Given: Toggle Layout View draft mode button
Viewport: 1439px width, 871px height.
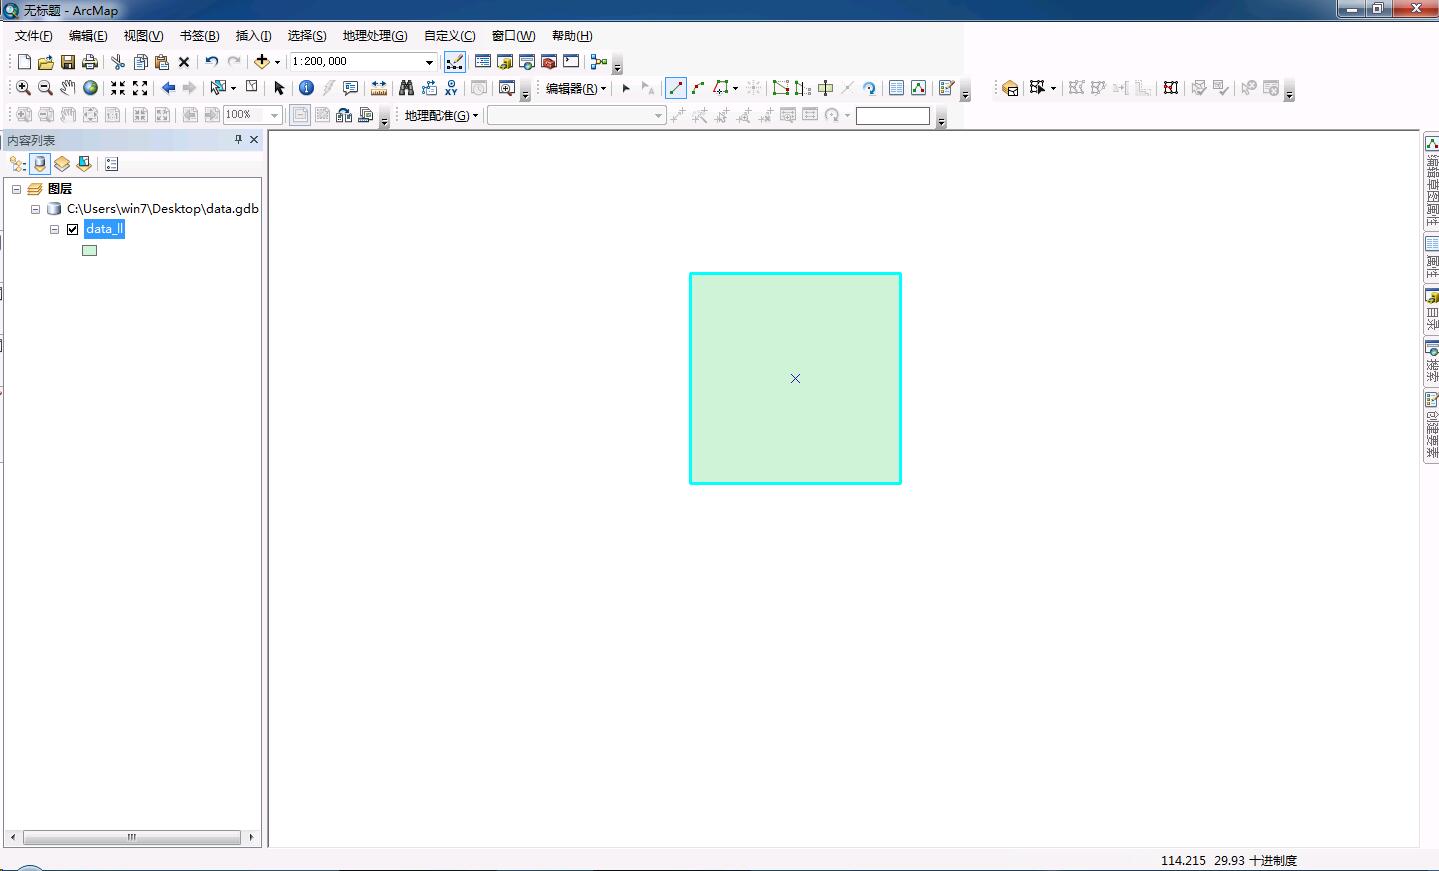Looking at the screenshot, I should point(300,115).
